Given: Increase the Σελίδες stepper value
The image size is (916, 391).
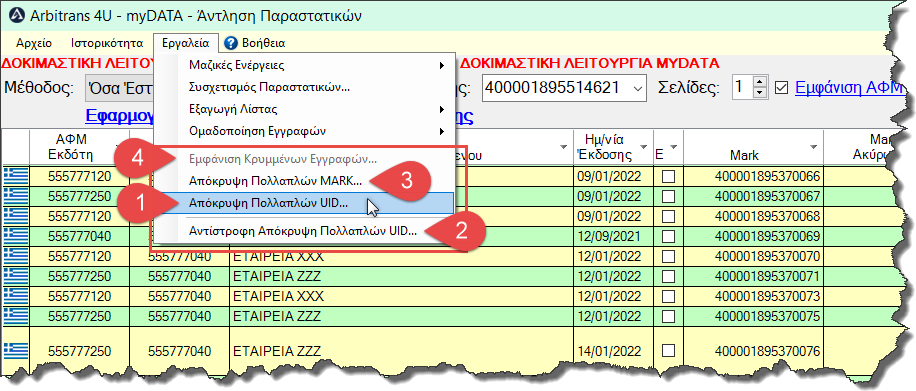Looking at the screenshot, I should tap(759, 82).
